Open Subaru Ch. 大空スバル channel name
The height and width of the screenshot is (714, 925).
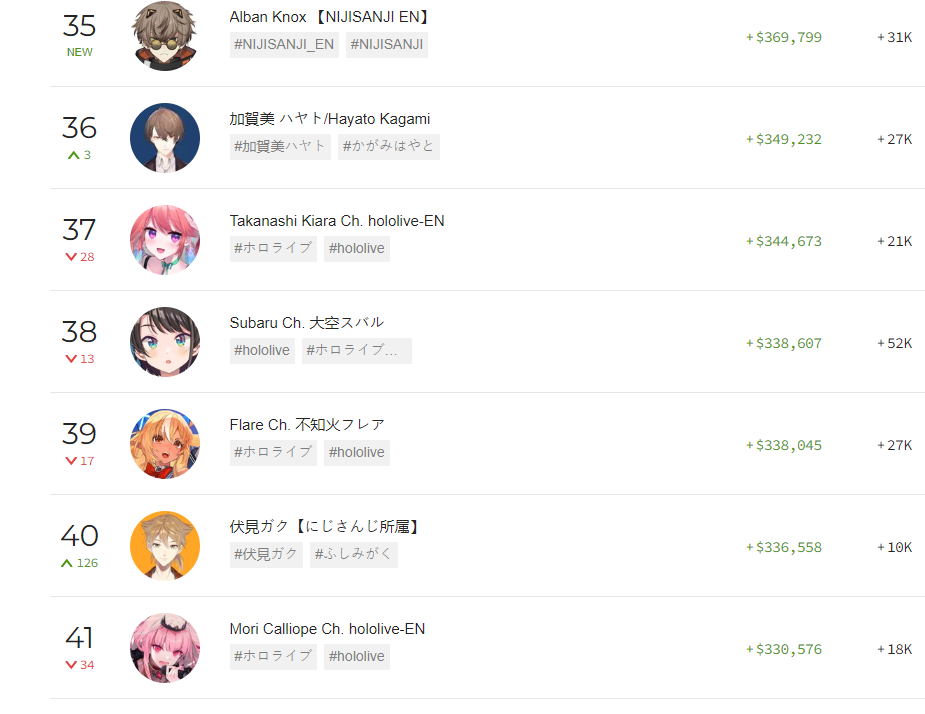307,323
